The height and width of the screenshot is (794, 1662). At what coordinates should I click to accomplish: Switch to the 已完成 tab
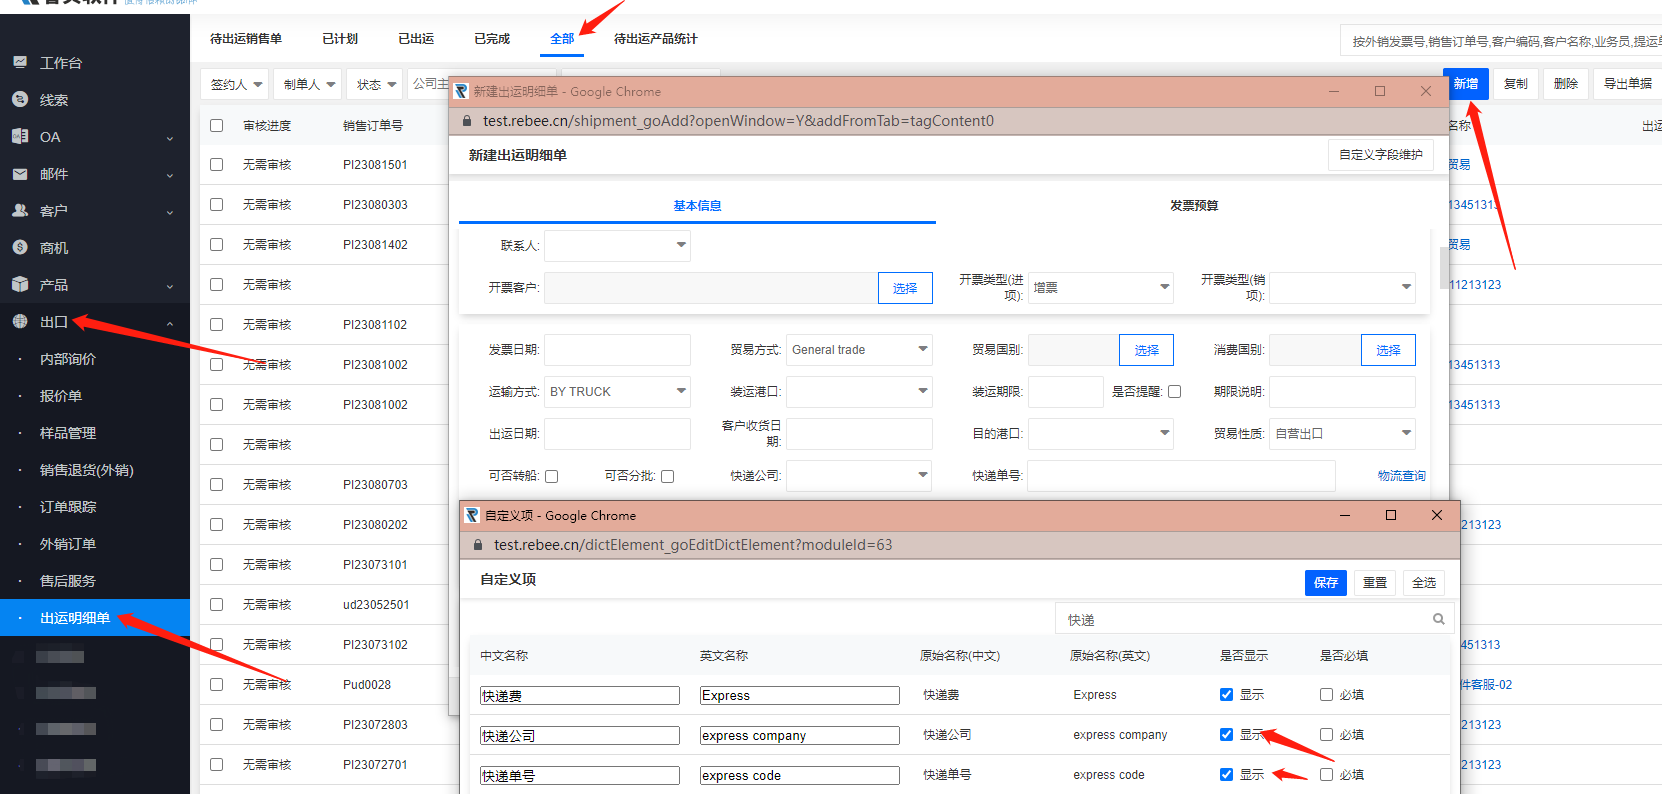coord(492,38)
